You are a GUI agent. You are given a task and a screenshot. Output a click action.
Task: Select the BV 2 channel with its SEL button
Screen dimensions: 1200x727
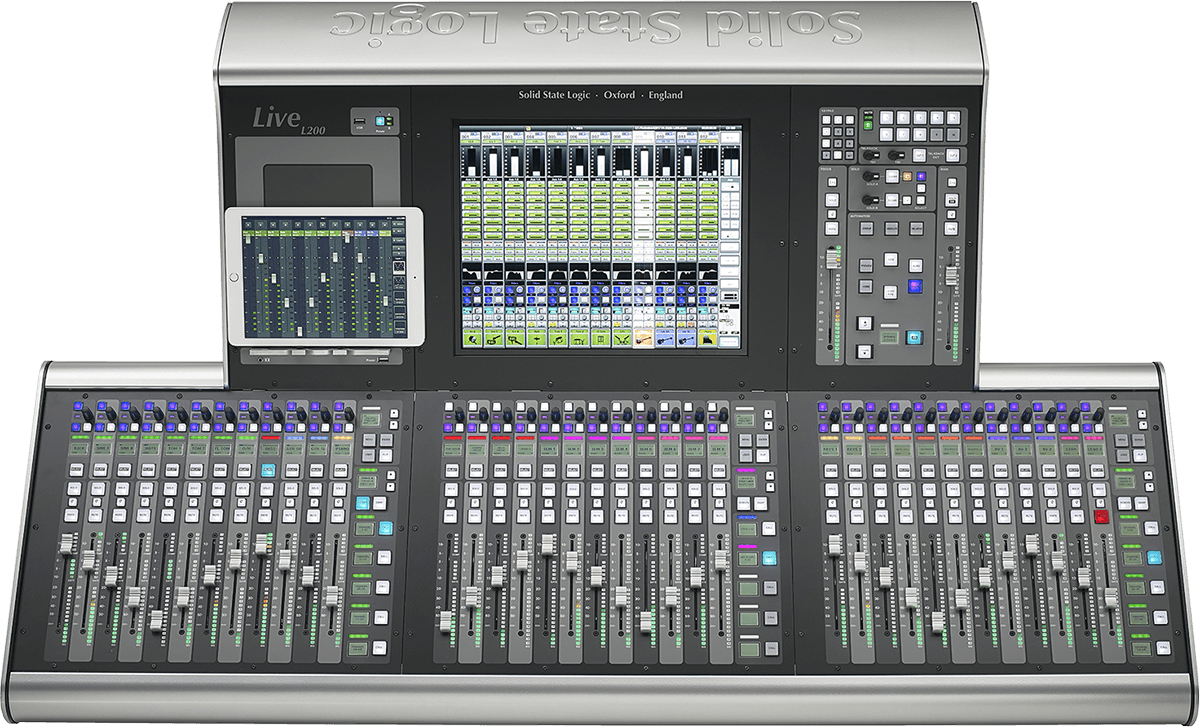1026,471
